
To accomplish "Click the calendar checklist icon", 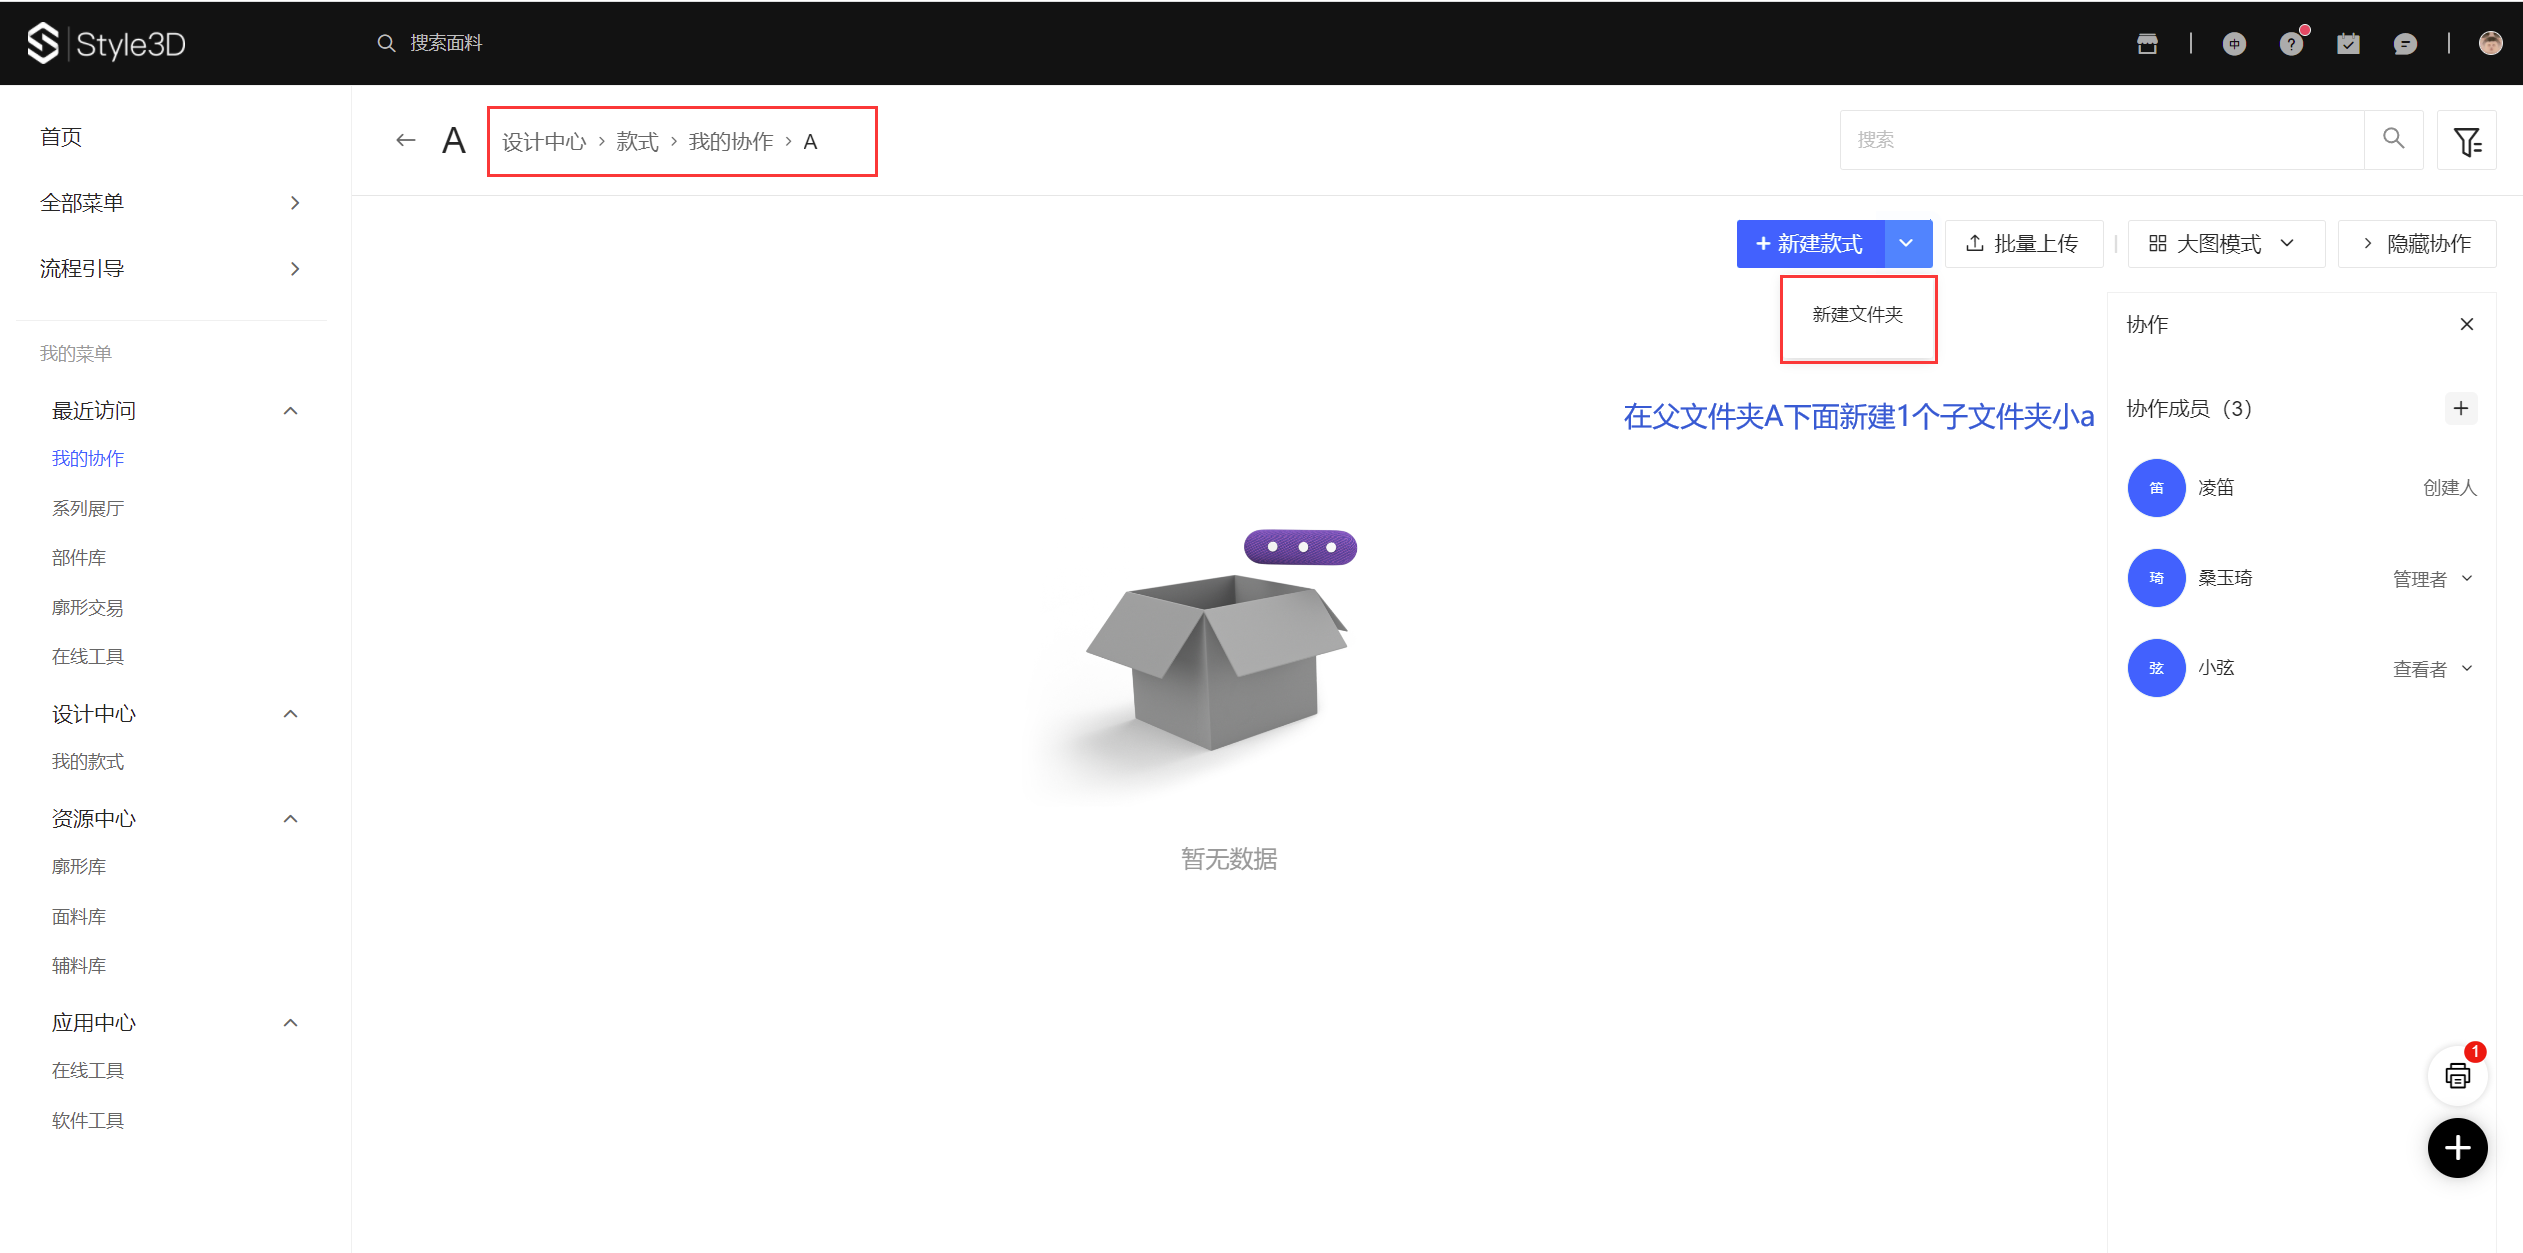I will [2348, 43].
